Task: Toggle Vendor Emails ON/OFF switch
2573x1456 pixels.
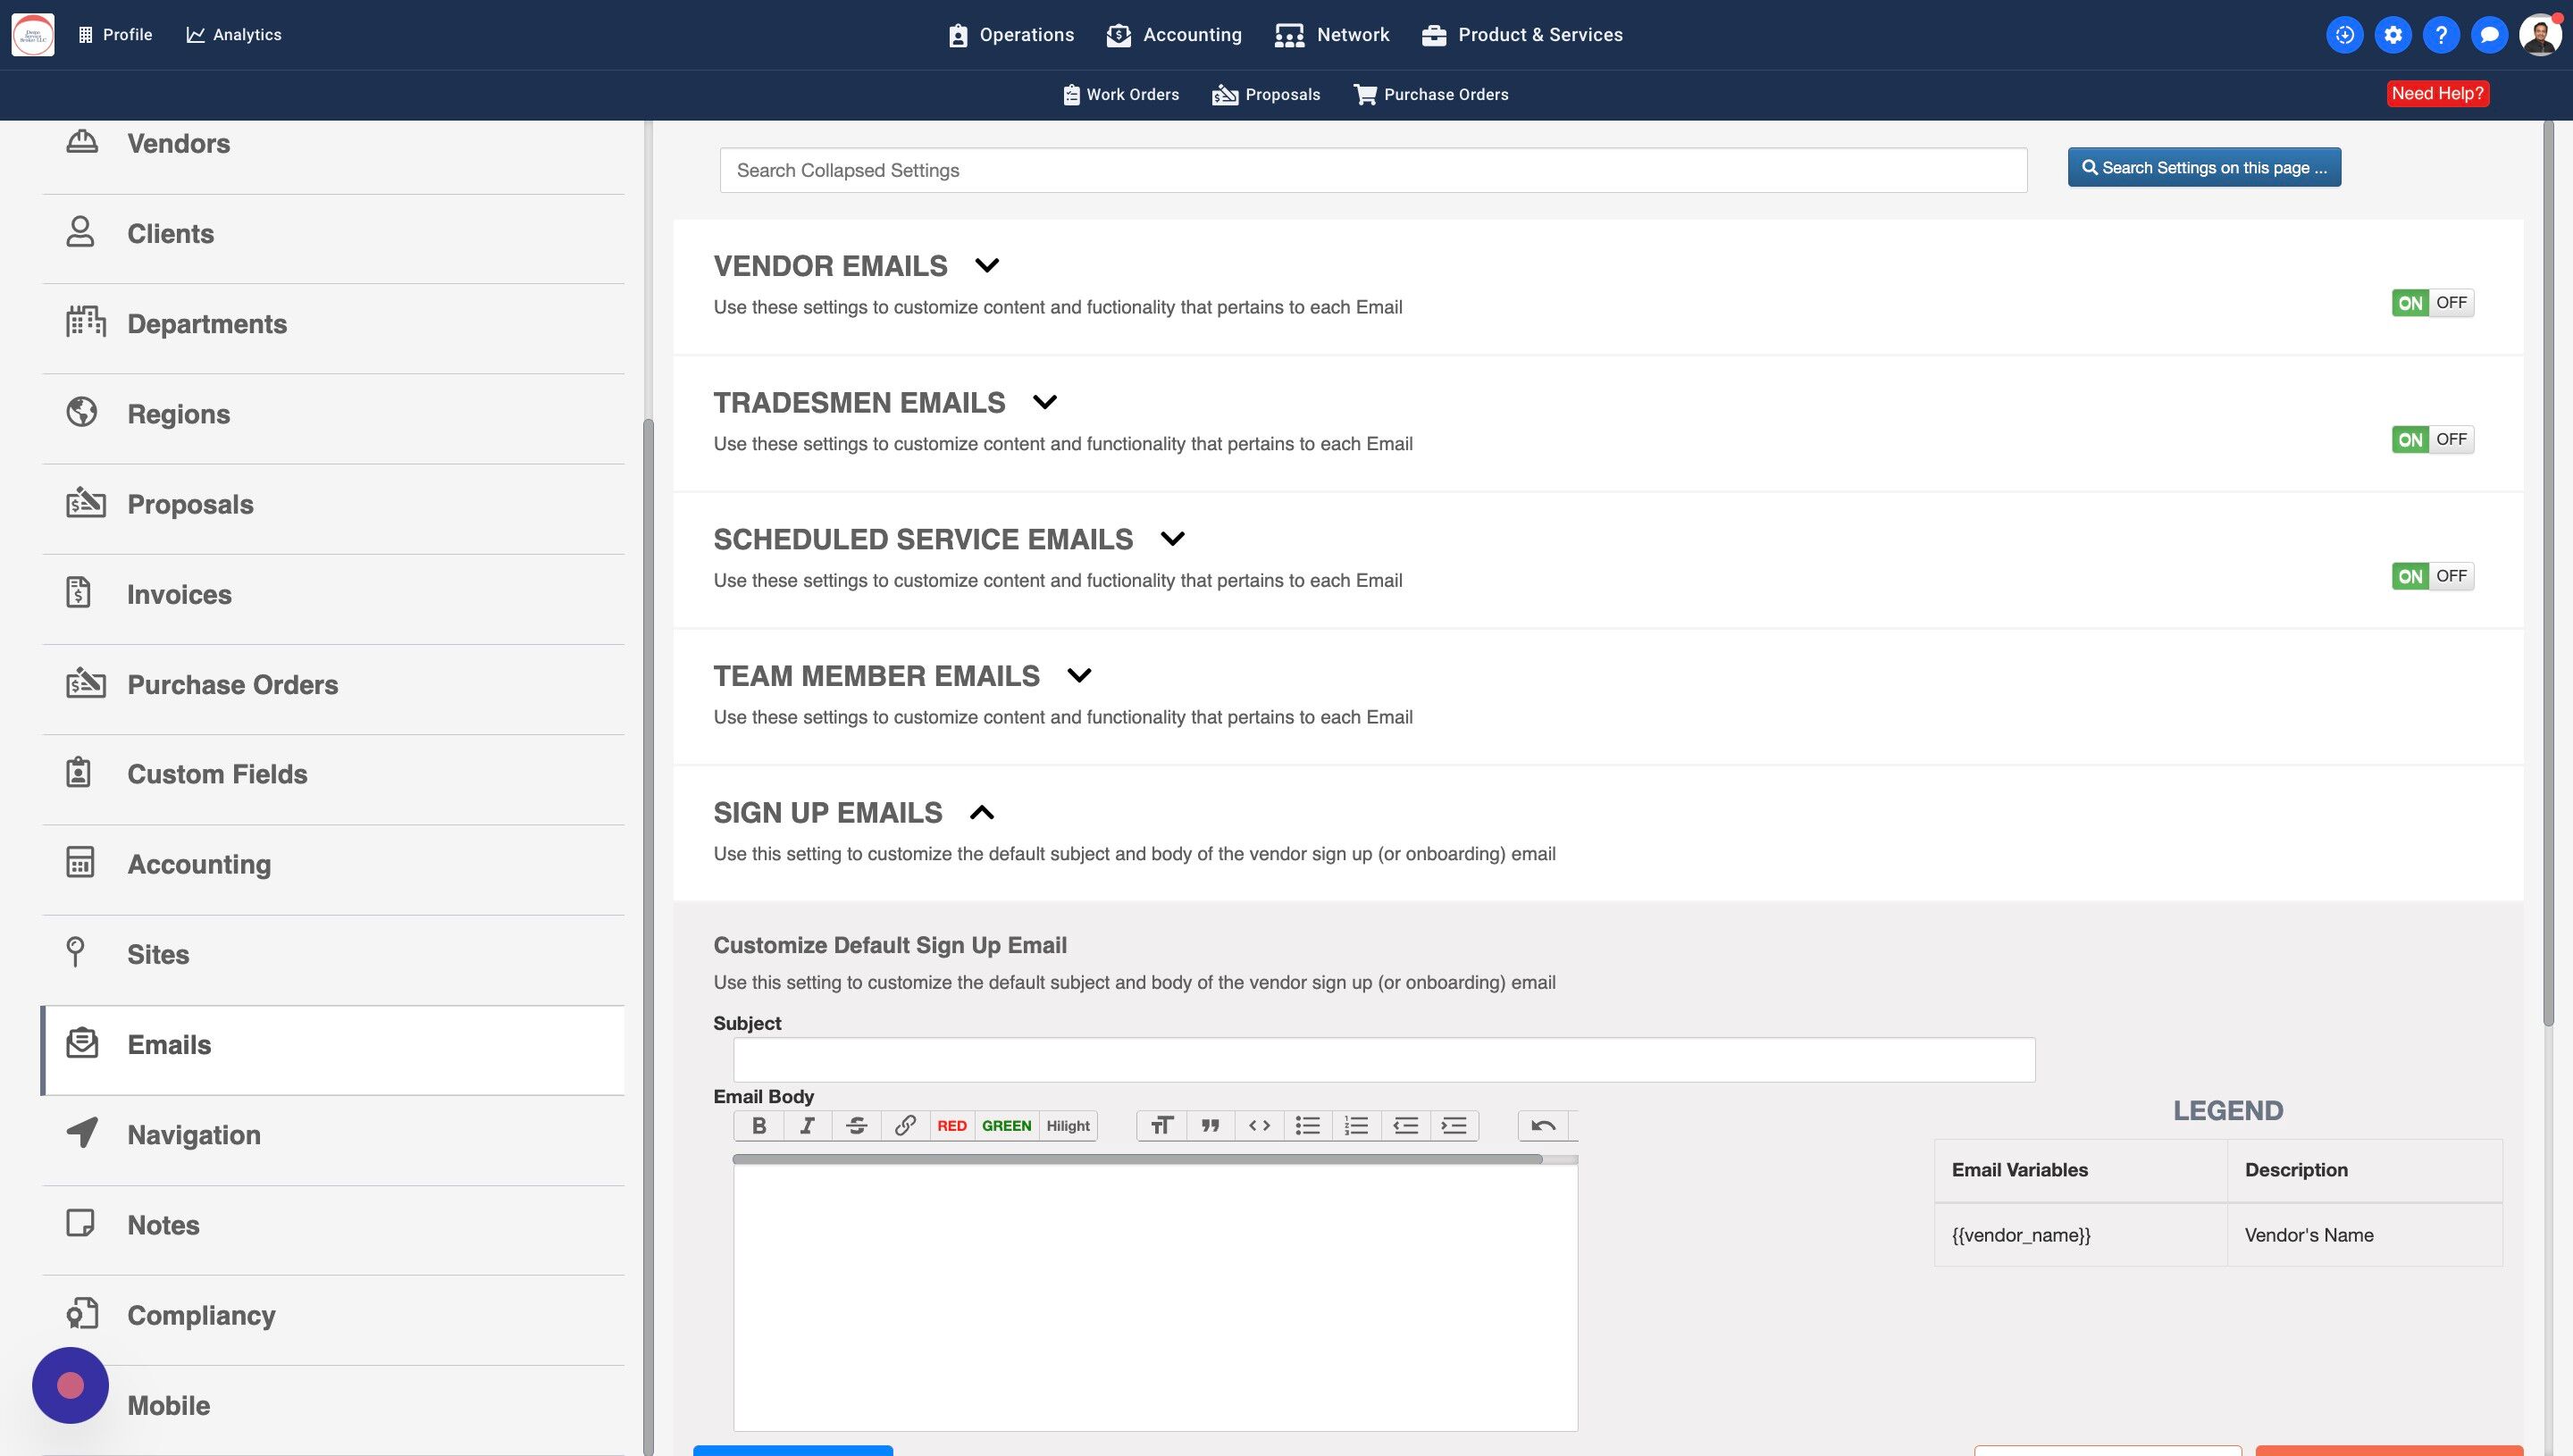Action: click(x=2432, y=303)
